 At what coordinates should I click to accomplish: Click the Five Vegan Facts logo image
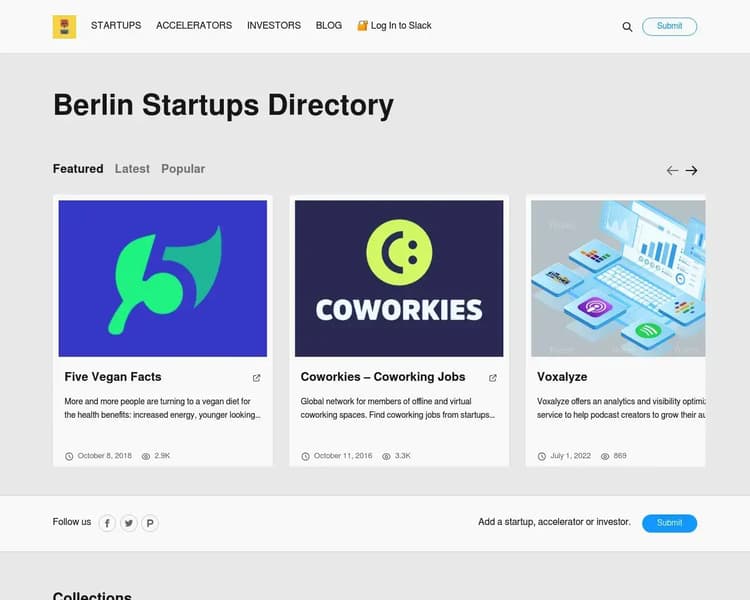tap(163, 278)
